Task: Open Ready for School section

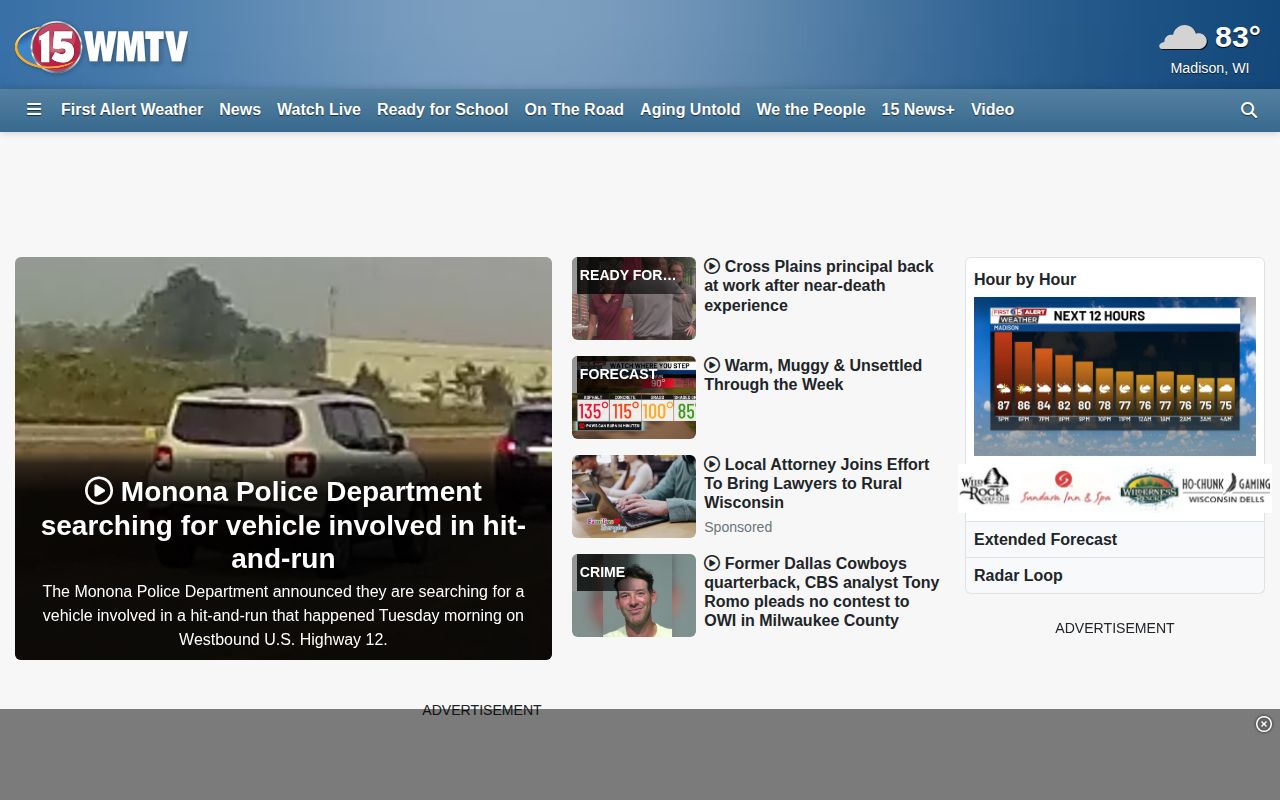Action: click(443, 110)
